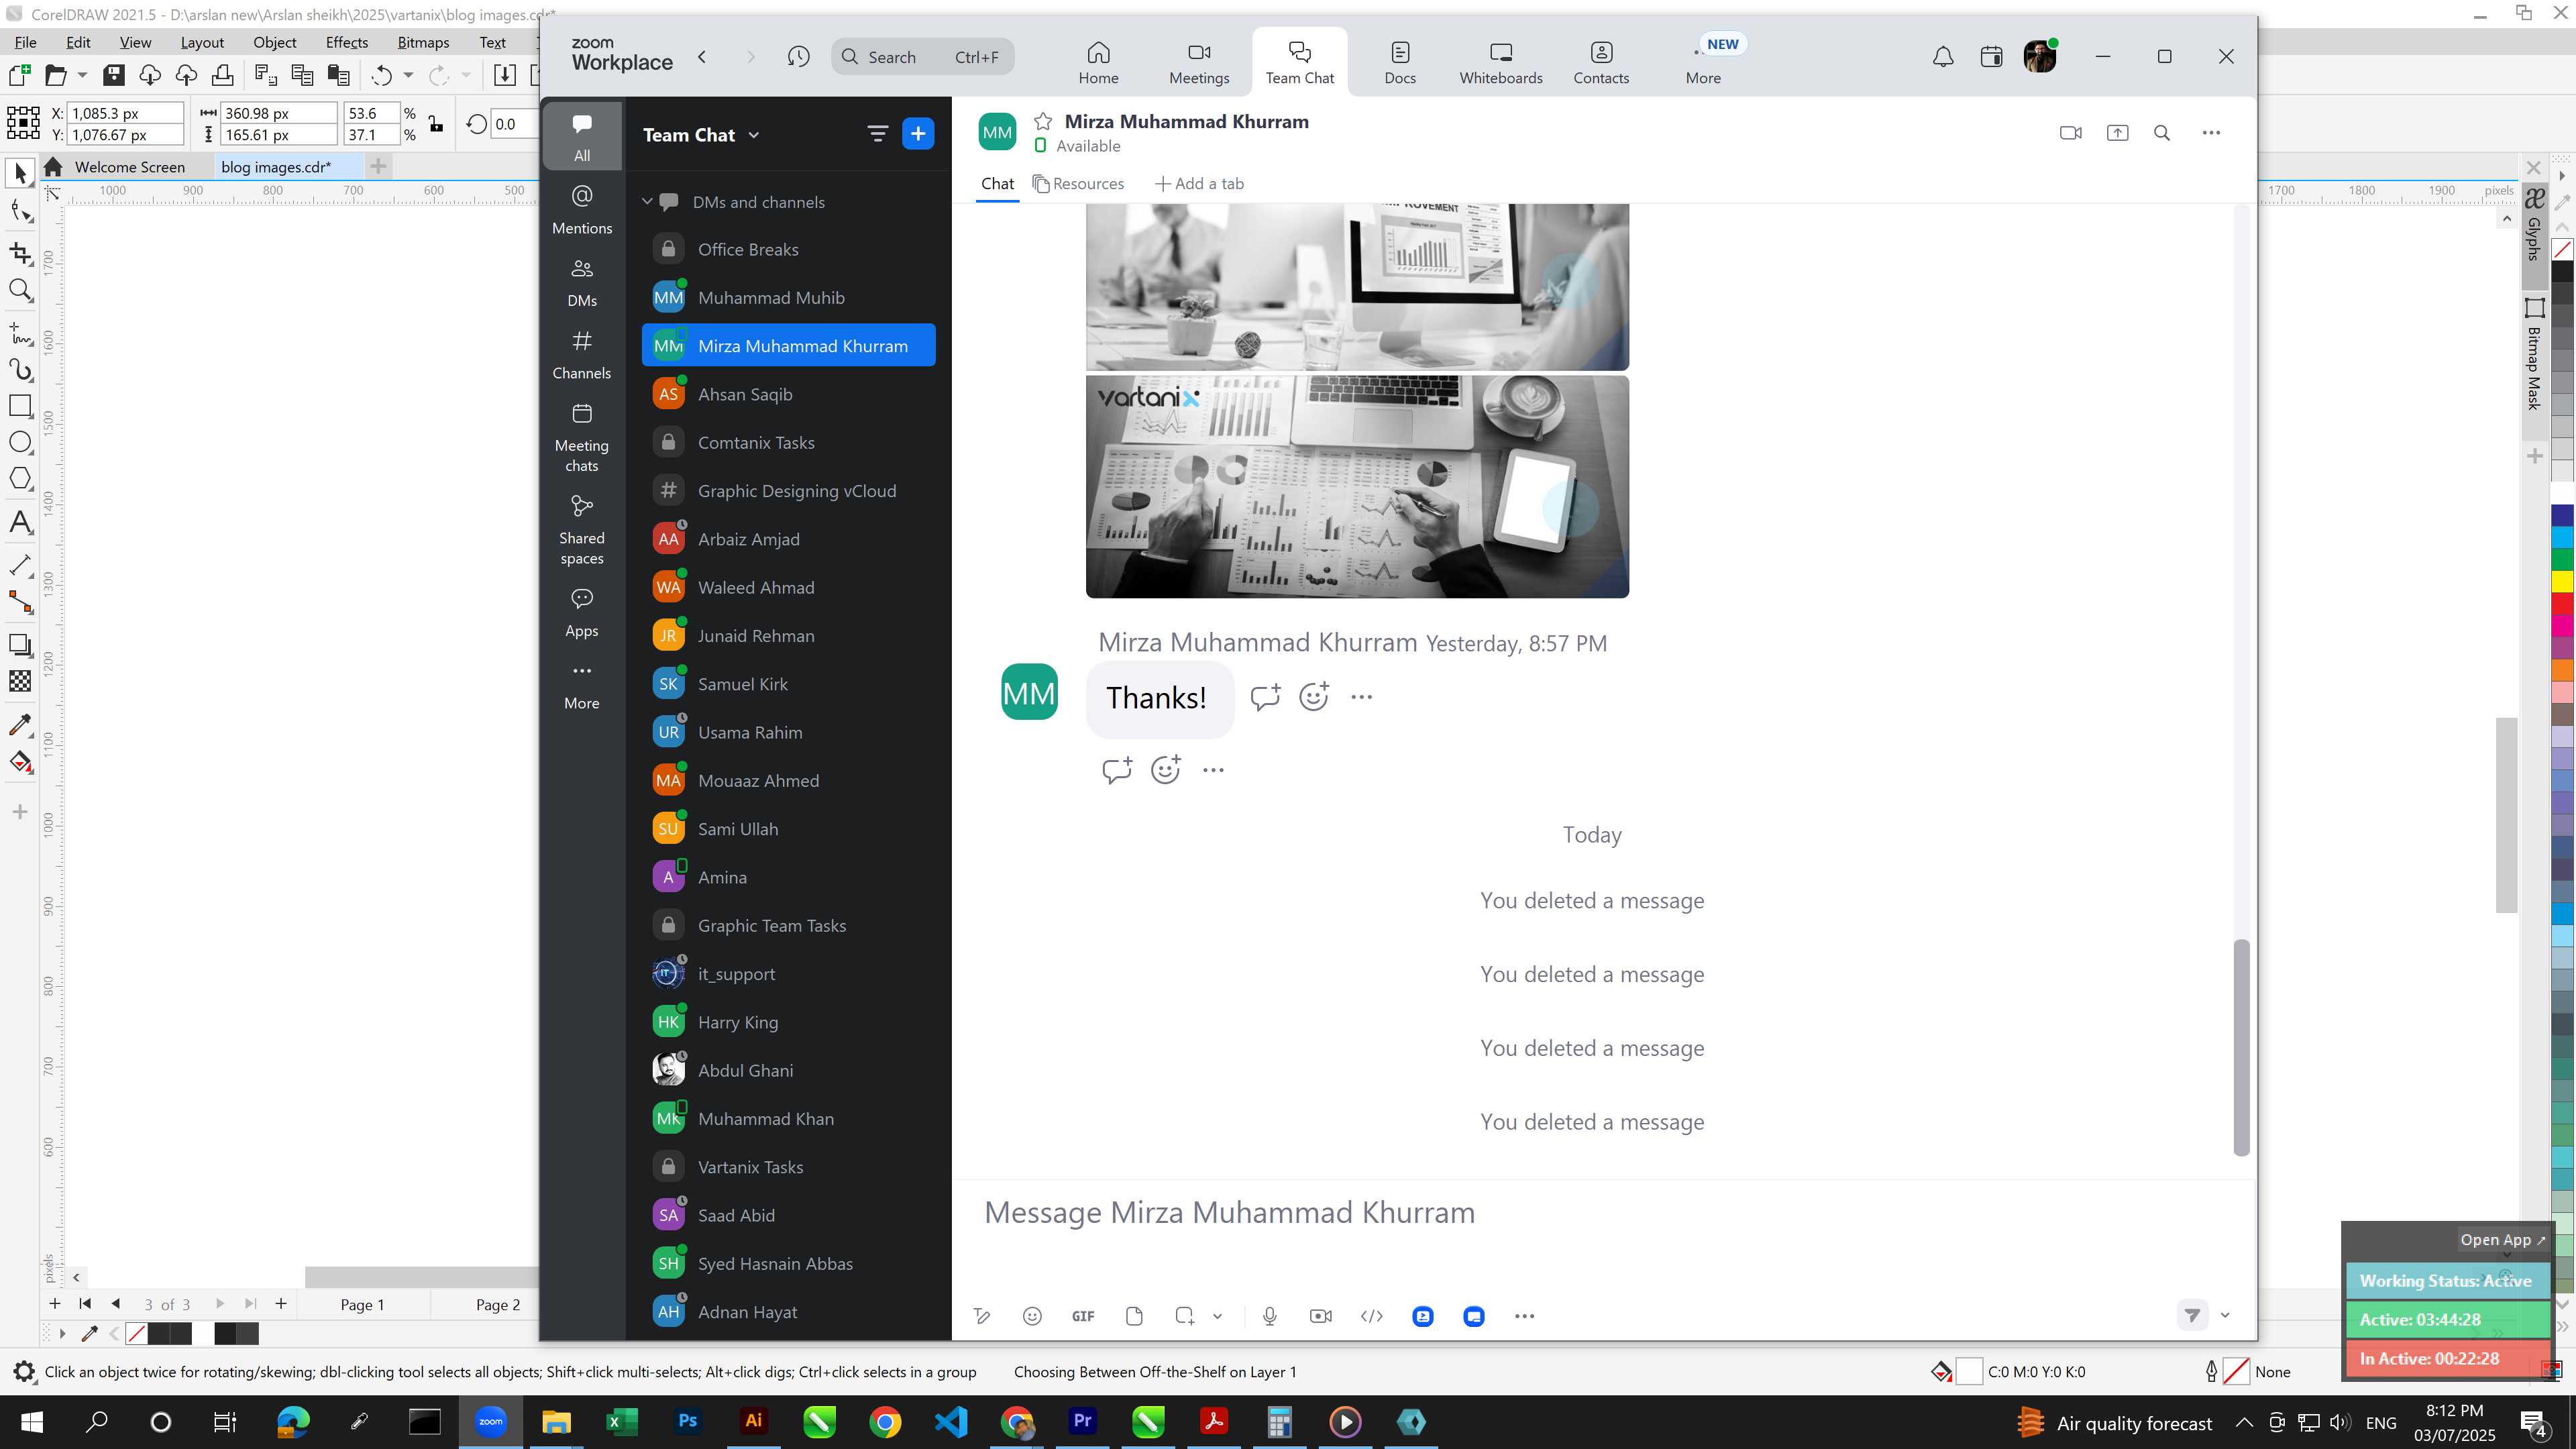The image size is (2576, 1449).
Task: Open the vartanix blog image thumbnail
Action: 1357,487
